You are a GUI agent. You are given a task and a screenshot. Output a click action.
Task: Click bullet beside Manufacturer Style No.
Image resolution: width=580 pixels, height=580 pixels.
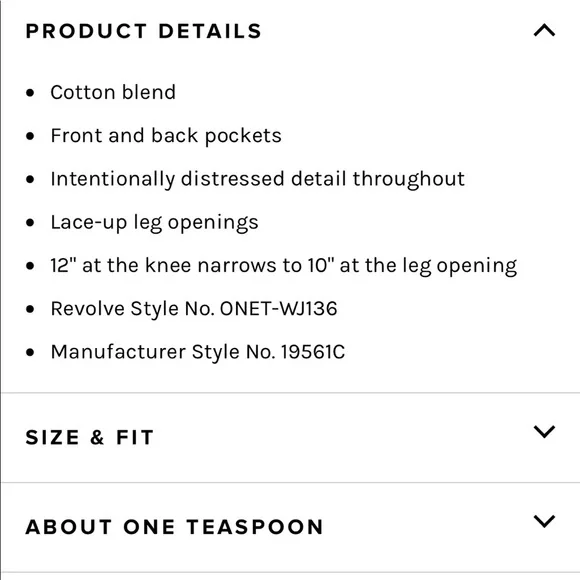[30, 353]
